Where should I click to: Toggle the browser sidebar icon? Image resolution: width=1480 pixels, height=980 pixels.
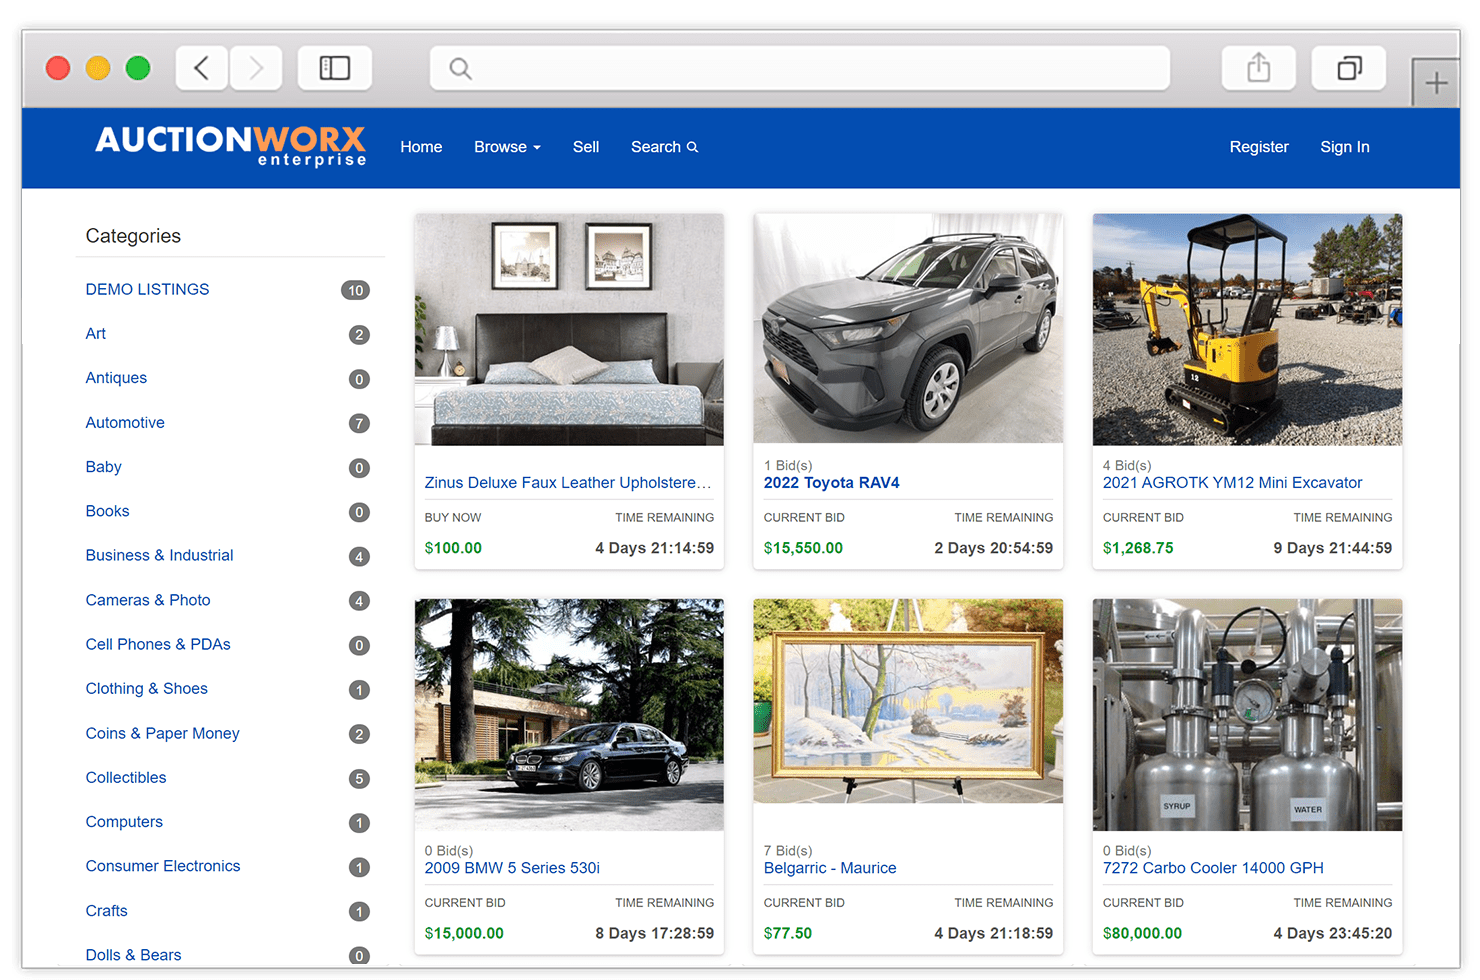335,68
